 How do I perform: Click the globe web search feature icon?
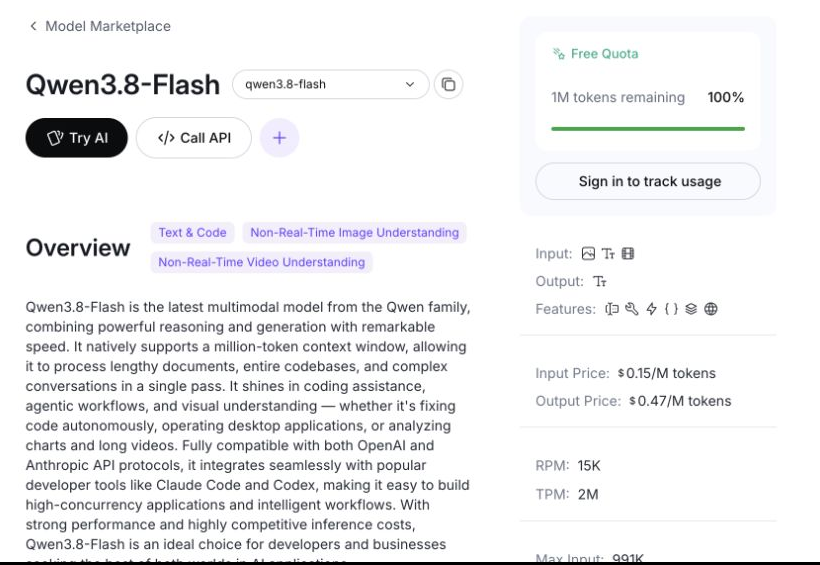[x=711, y=309]
